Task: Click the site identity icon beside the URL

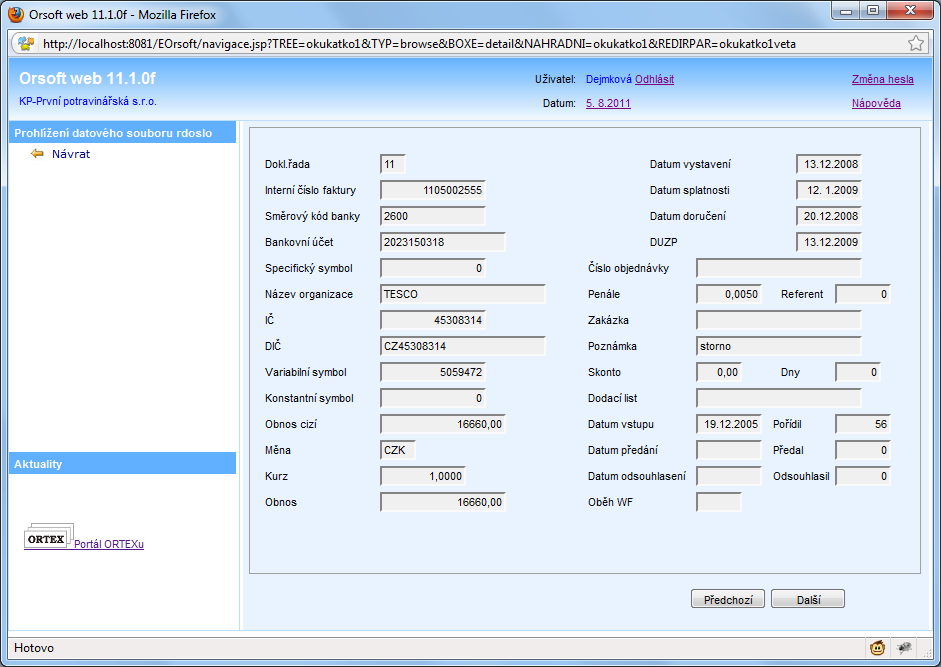Action: (x=26, y=44)
